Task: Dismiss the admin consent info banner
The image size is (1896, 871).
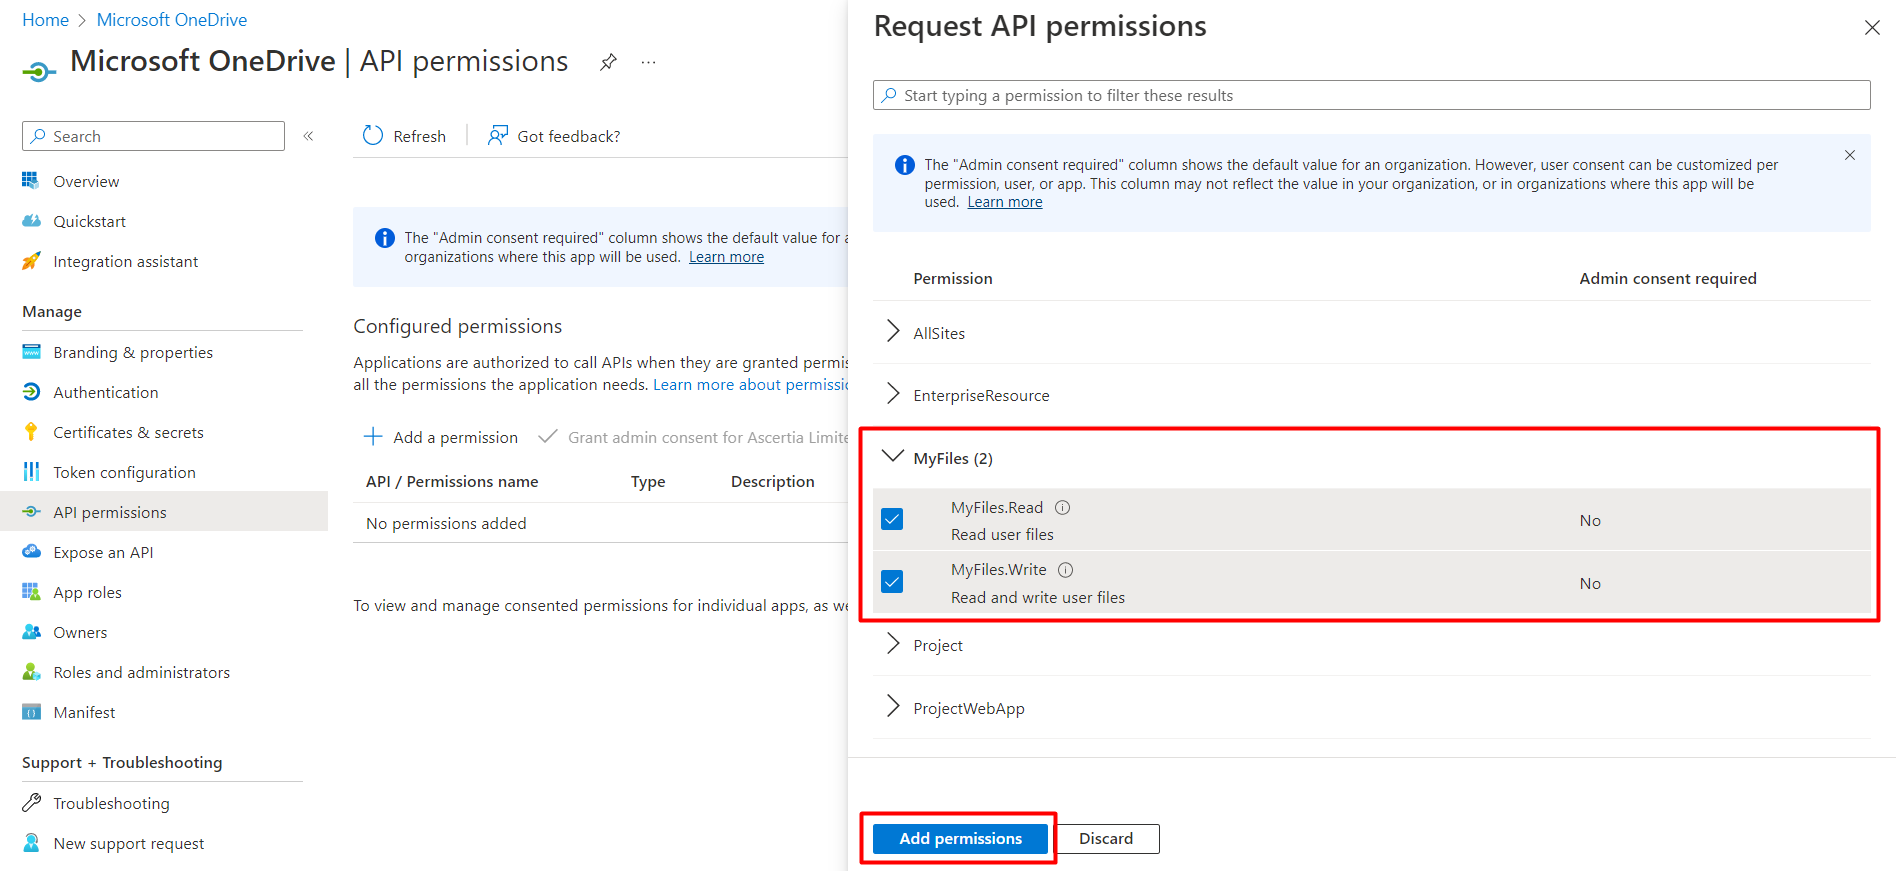Action: [x=1850, y=155]
